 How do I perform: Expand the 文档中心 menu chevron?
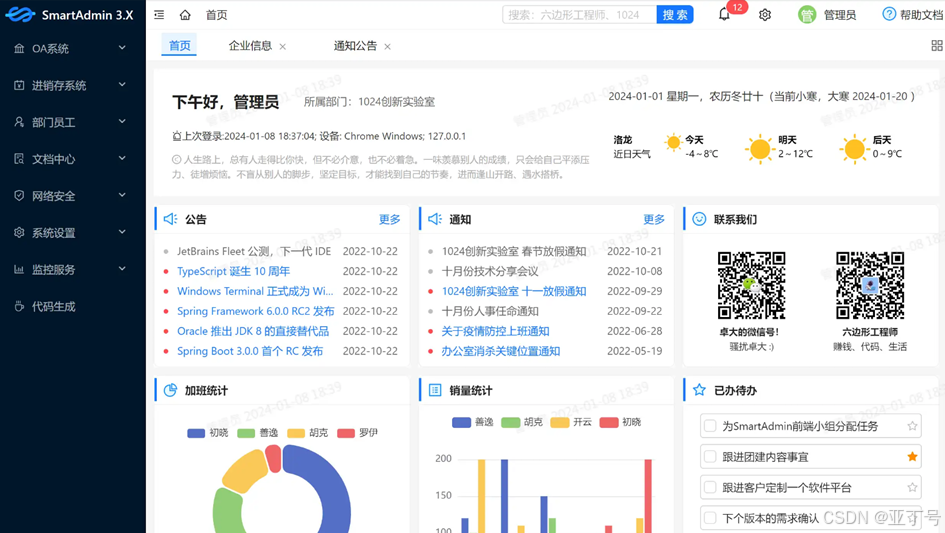[x=122, y=158]
